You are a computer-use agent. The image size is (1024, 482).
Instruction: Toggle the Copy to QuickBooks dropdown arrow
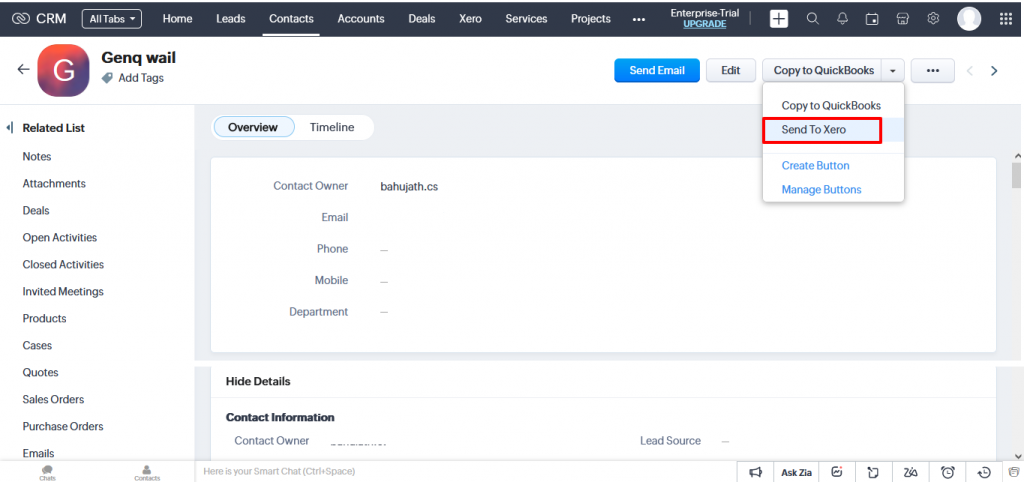[x=893, y=71]
